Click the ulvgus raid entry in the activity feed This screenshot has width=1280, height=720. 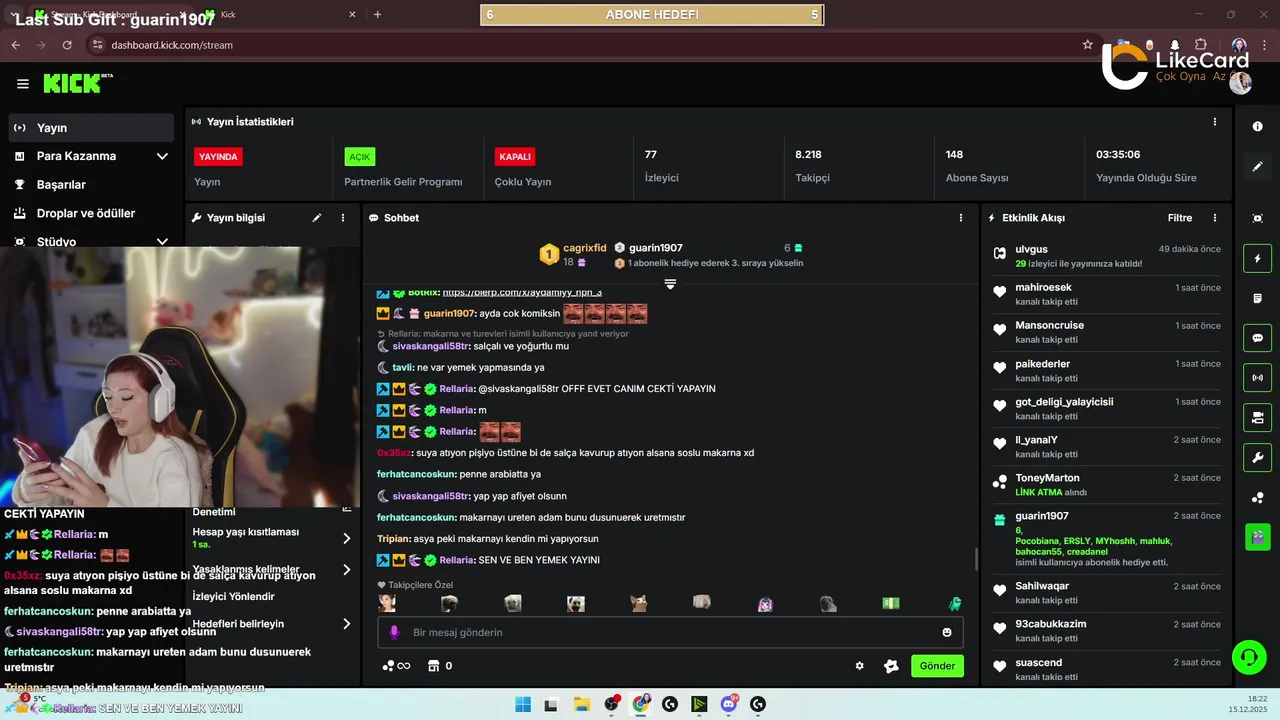tap(1106, 256)
